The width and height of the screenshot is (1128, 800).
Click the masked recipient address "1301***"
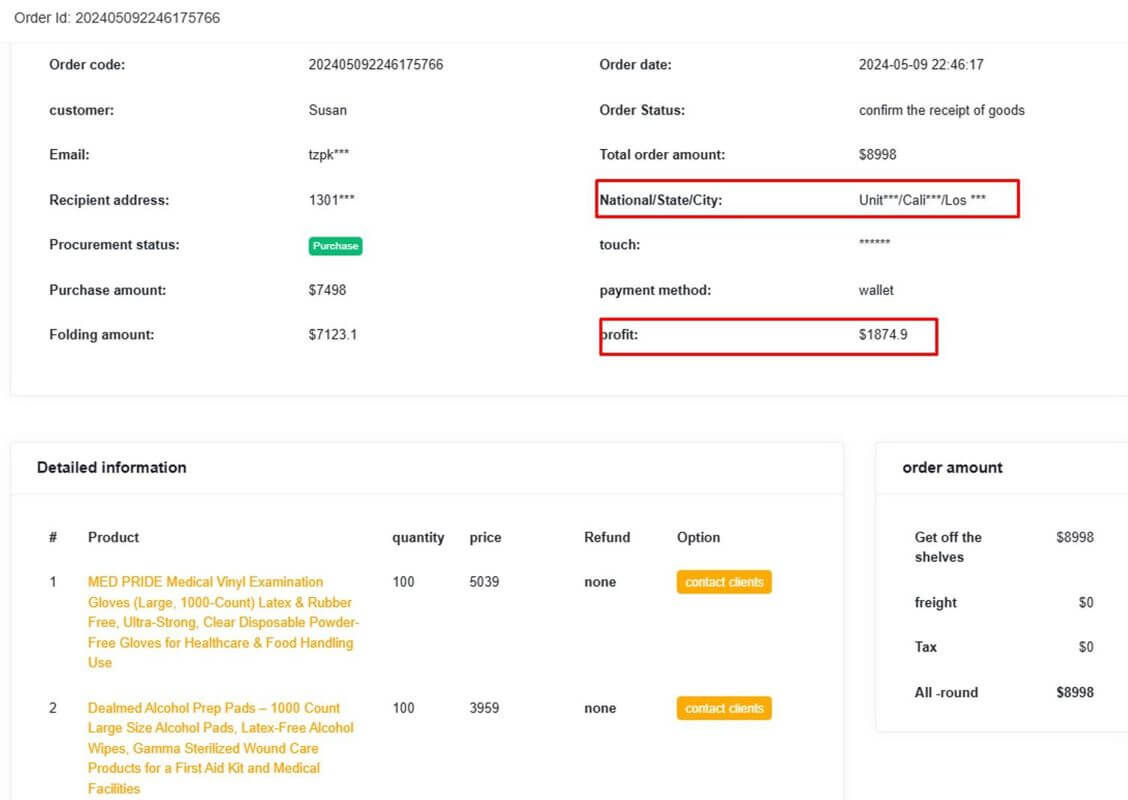tap(330, 200)
